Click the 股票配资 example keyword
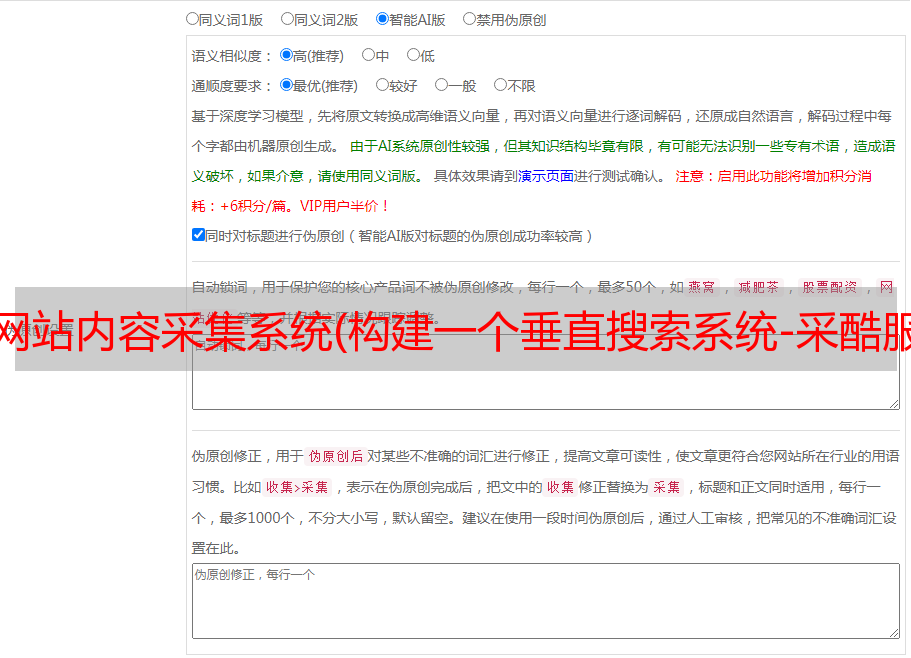This screenshot has width=911, height=658. click(x=830, y=287)
